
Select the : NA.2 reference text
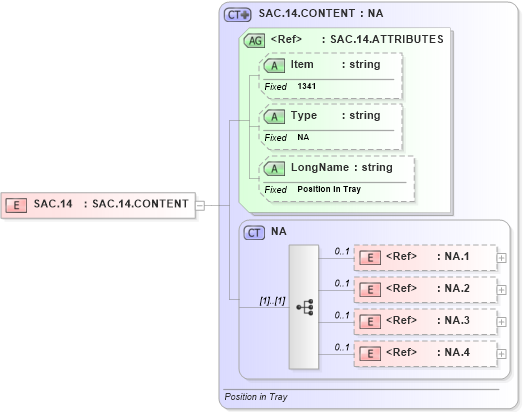453,288
